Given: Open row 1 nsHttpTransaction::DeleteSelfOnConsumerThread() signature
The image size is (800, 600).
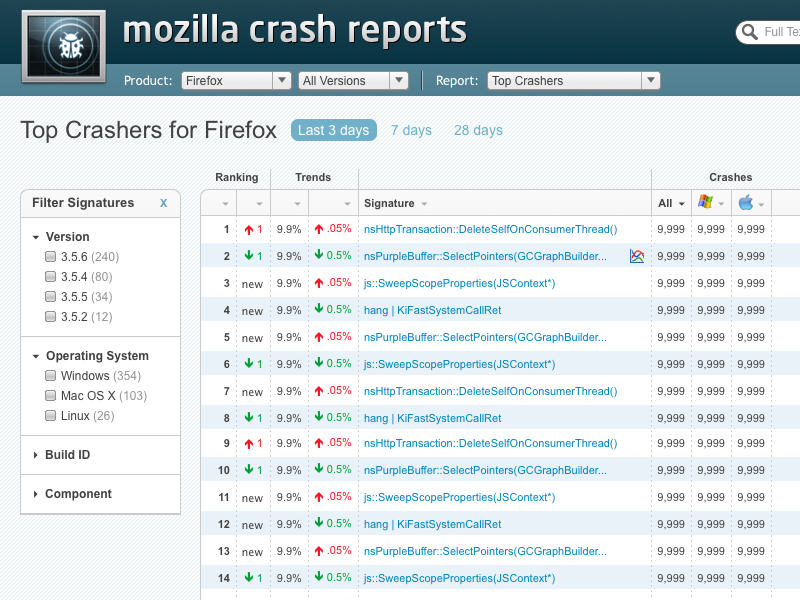Looking at the screenshot, I should (x=490, y=230).
